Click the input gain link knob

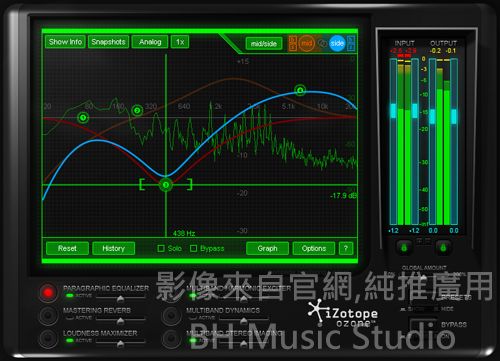[404, 248]
